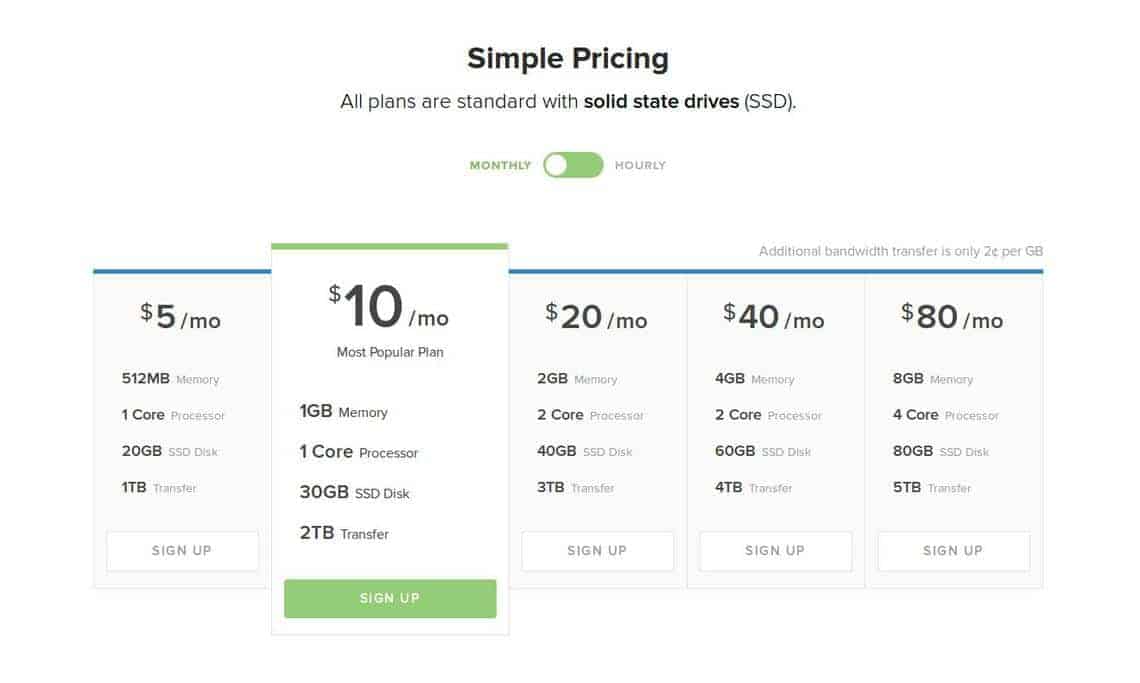Screen dimensions: 1140x683
Task: Click the solid state drives text
Action: pyautogui.click(x=661, y=101)
